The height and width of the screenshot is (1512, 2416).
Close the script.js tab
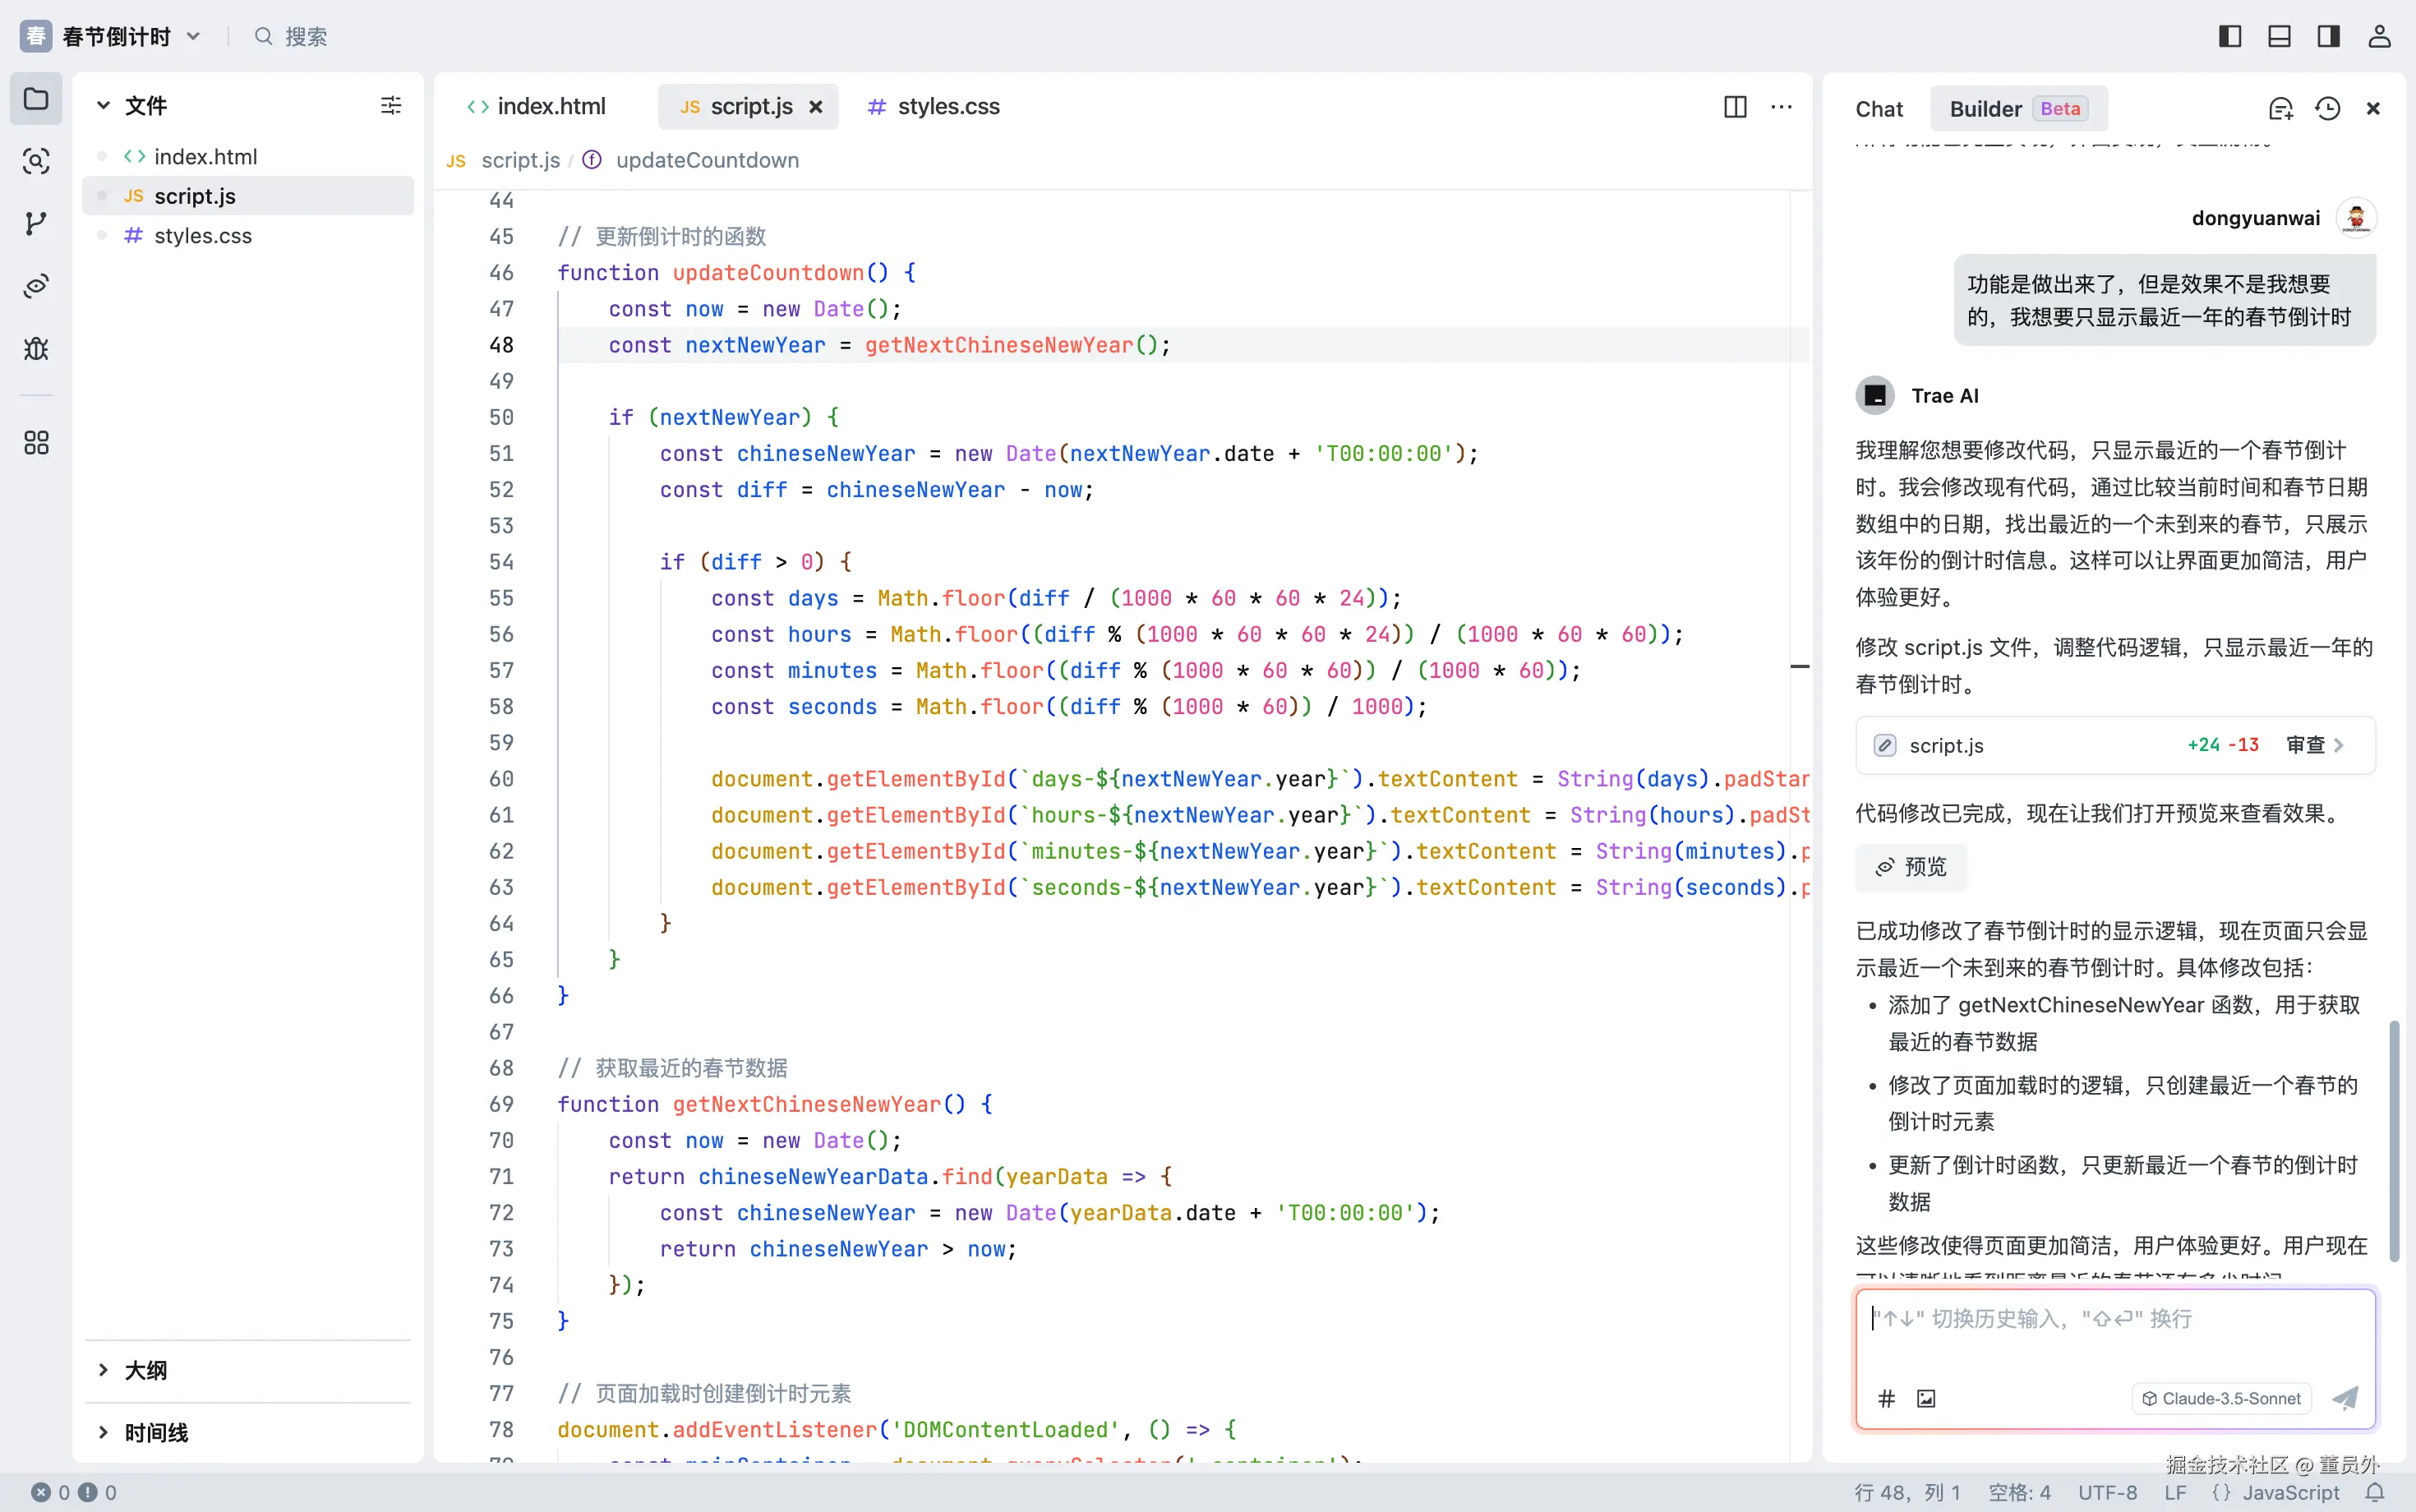[816, 107]
